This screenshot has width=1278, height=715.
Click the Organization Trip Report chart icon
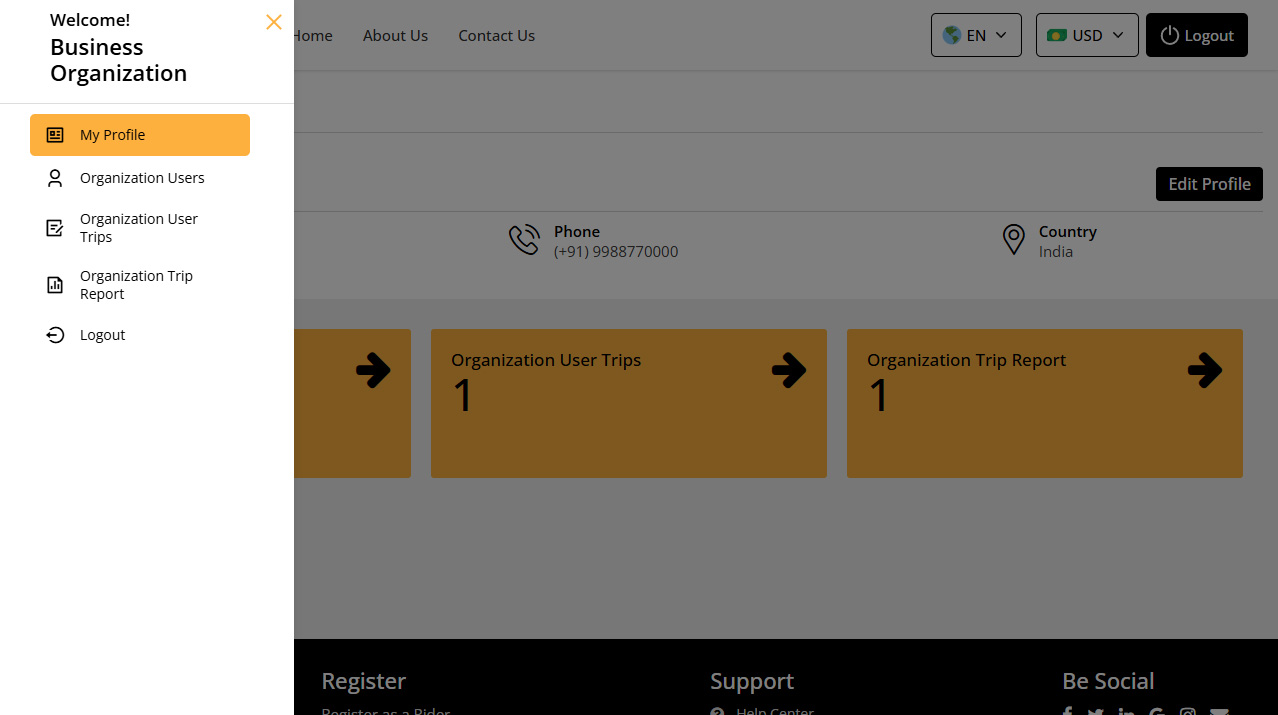(54, 284)
